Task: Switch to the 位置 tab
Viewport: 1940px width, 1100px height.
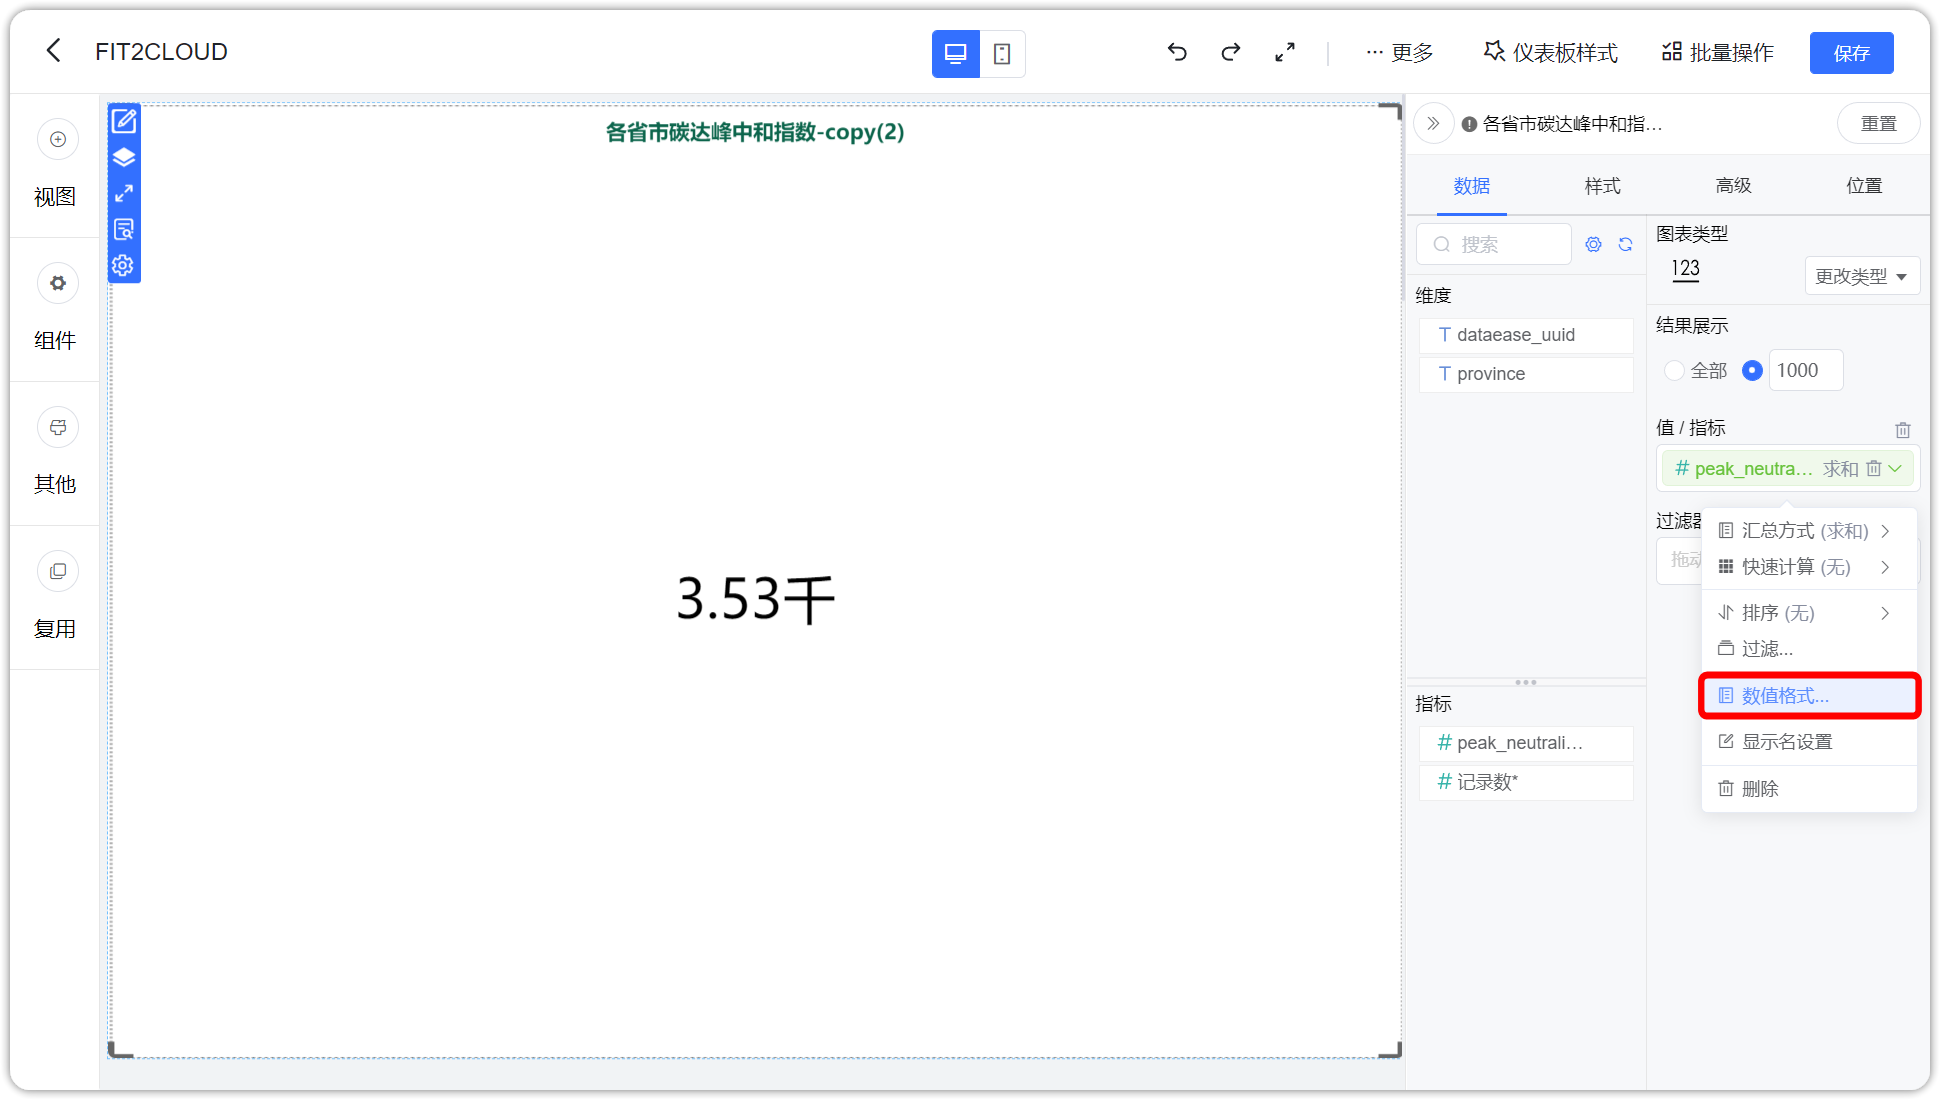Action: (x=1864, y=186)
